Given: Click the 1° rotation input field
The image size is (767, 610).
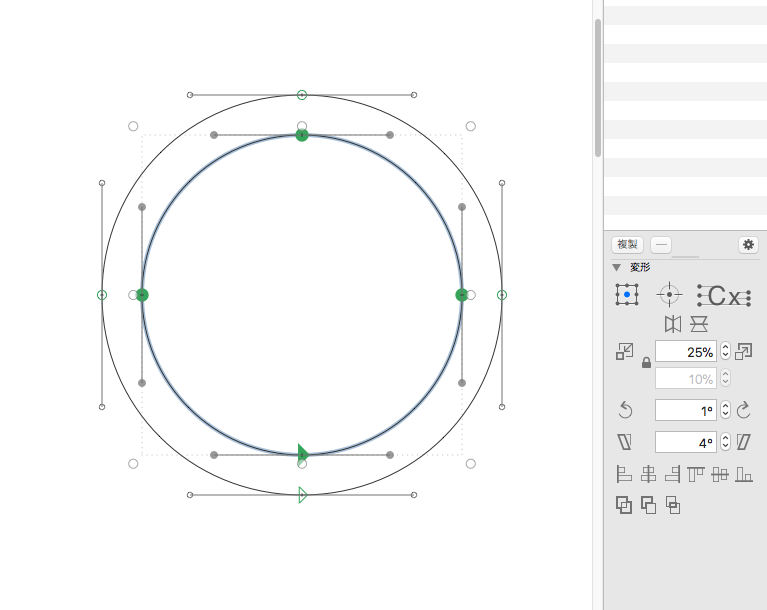Looking at the screenshot, I should [x=686, y=410].
